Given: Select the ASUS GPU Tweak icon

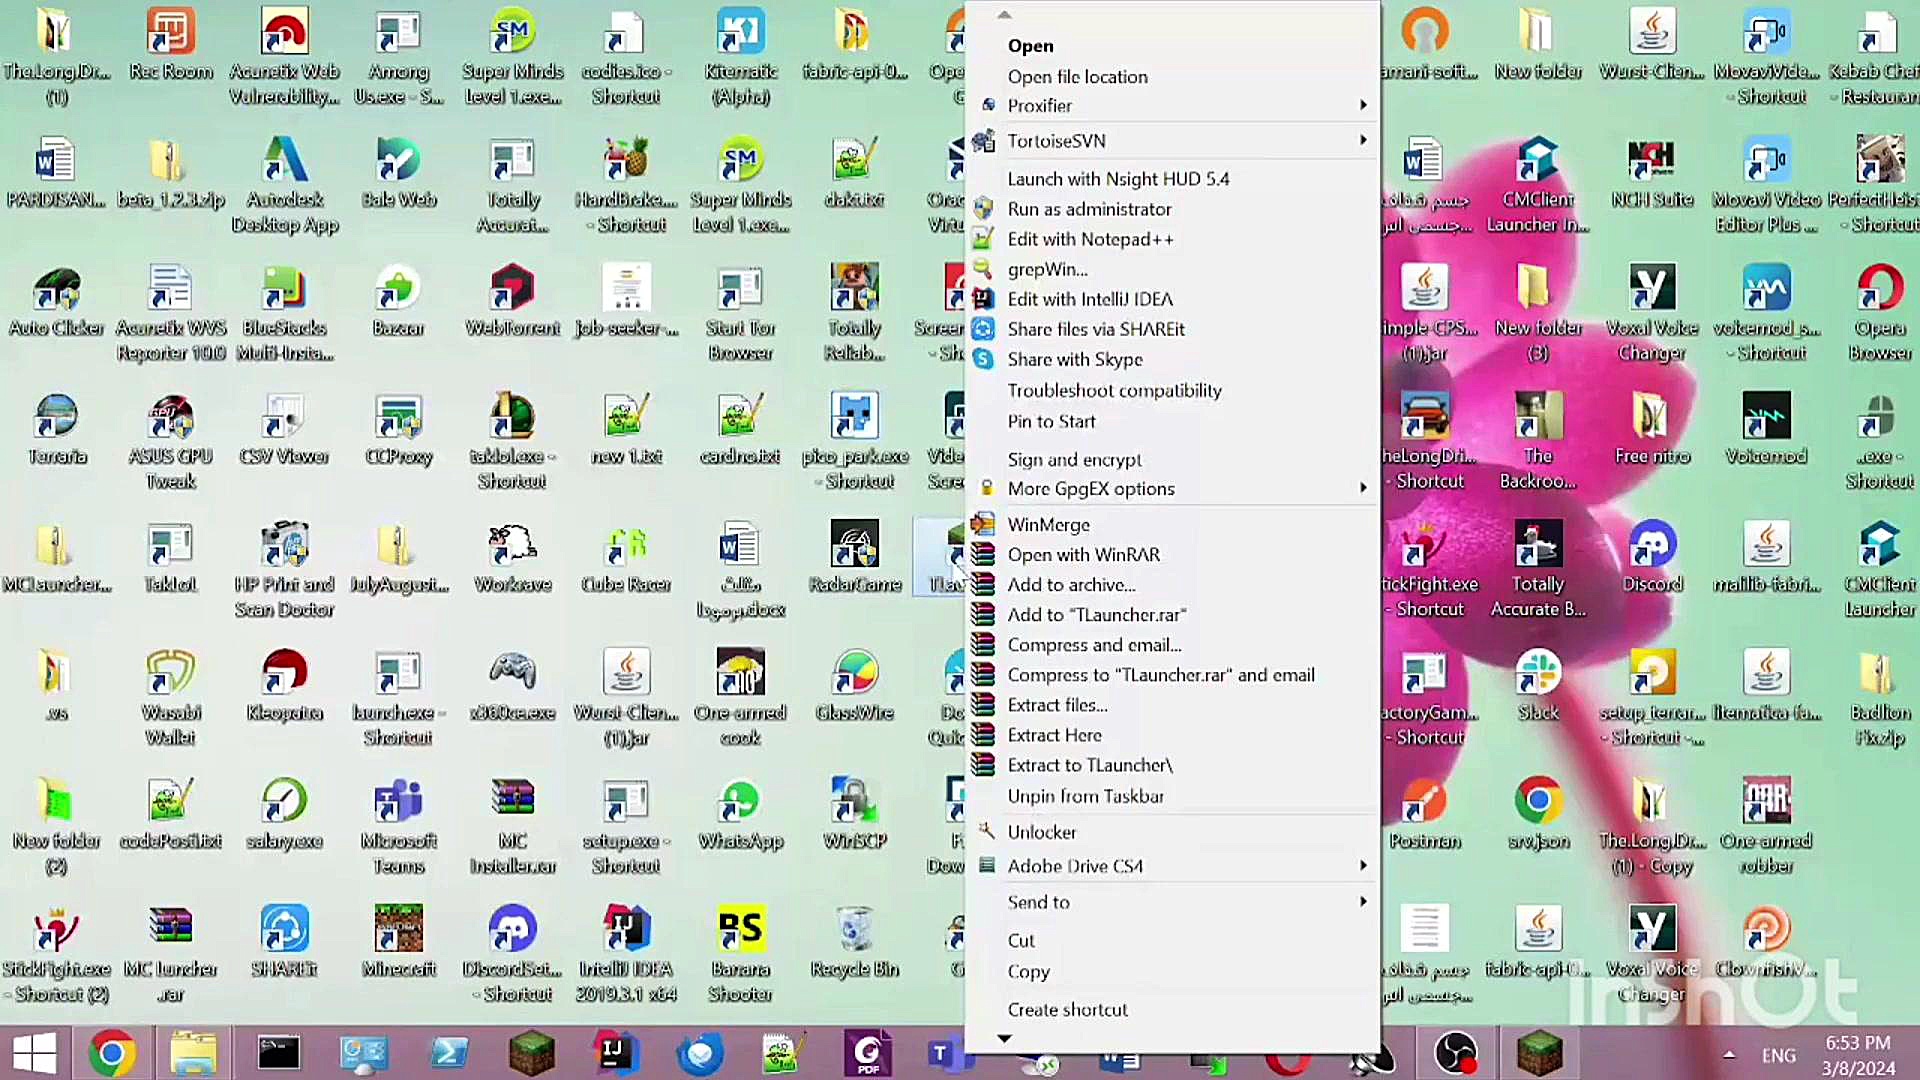Looking at the screenshot, I should (x=171, y=441).
